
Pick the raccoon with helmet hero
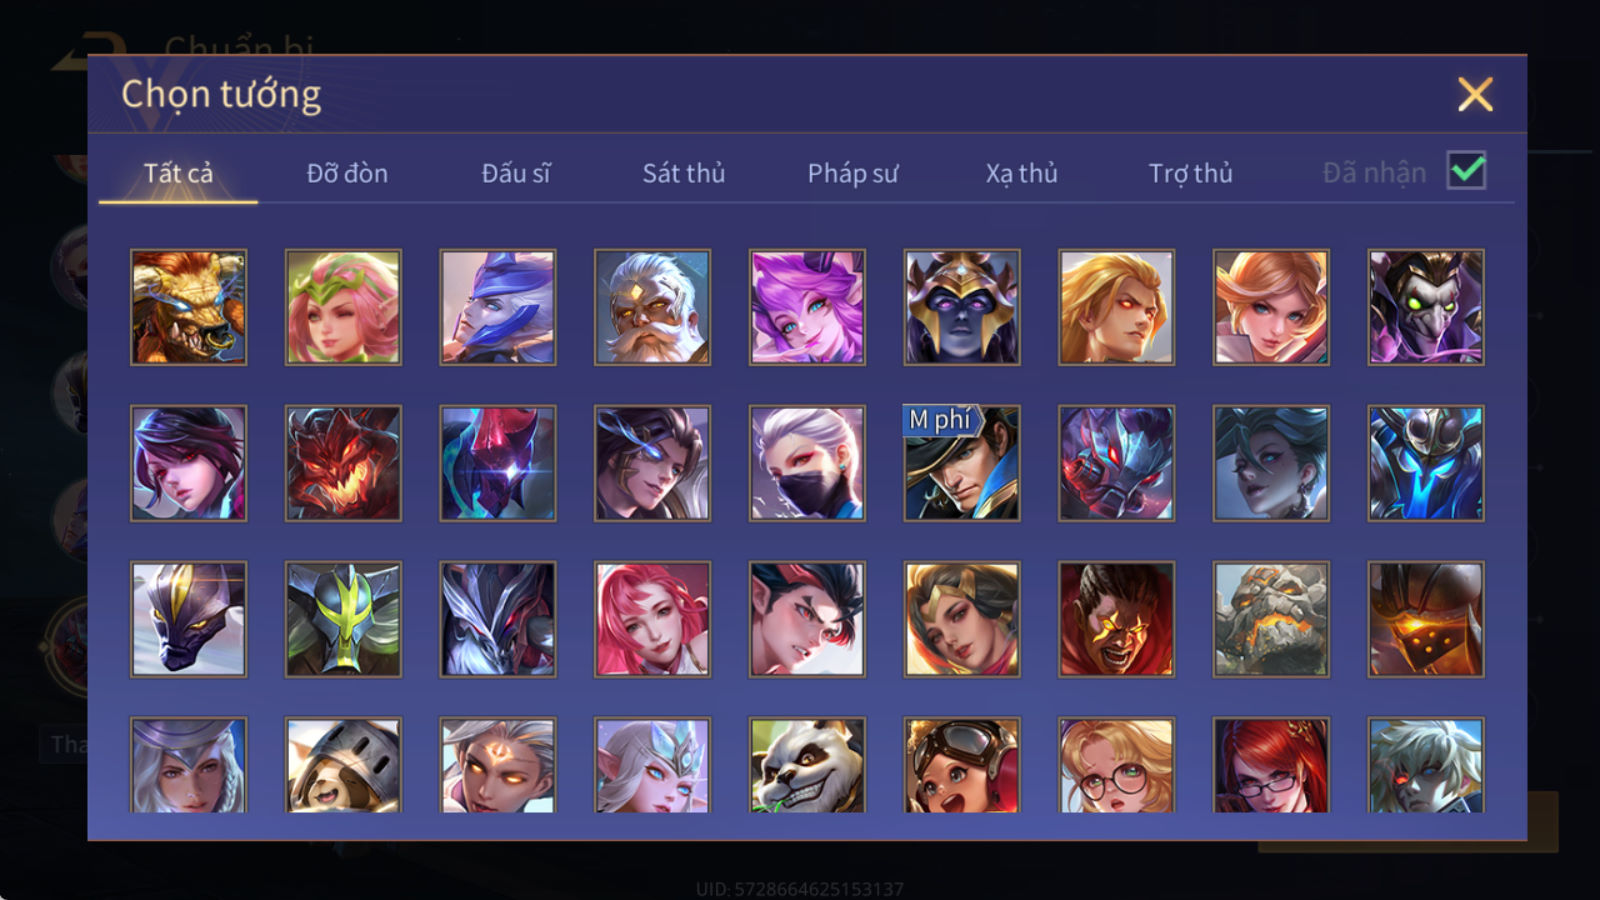pos(343,764)
